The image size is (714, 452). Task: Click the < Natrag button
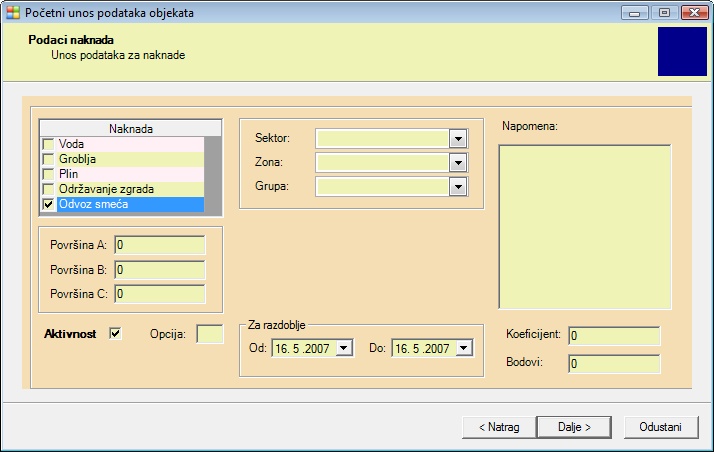[x=499, y=427]
